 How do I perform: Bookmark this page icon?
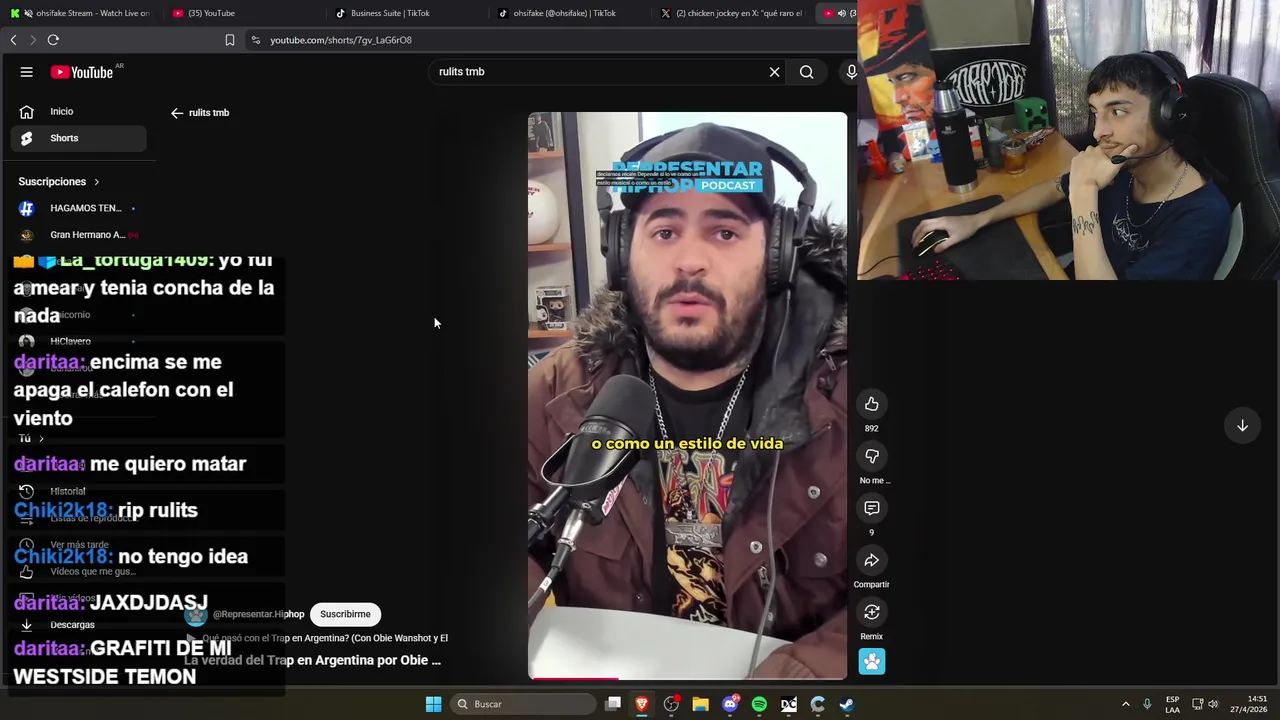pyautogui.click(x=230, y=40)
